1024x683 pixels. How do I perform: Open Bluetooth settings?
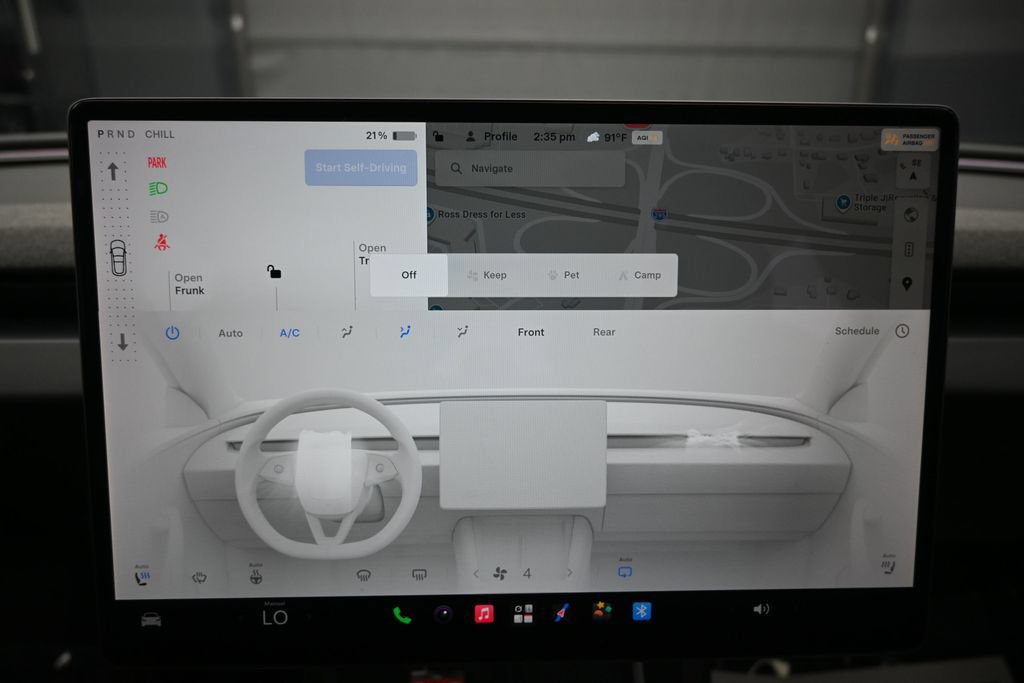(641, 611)
